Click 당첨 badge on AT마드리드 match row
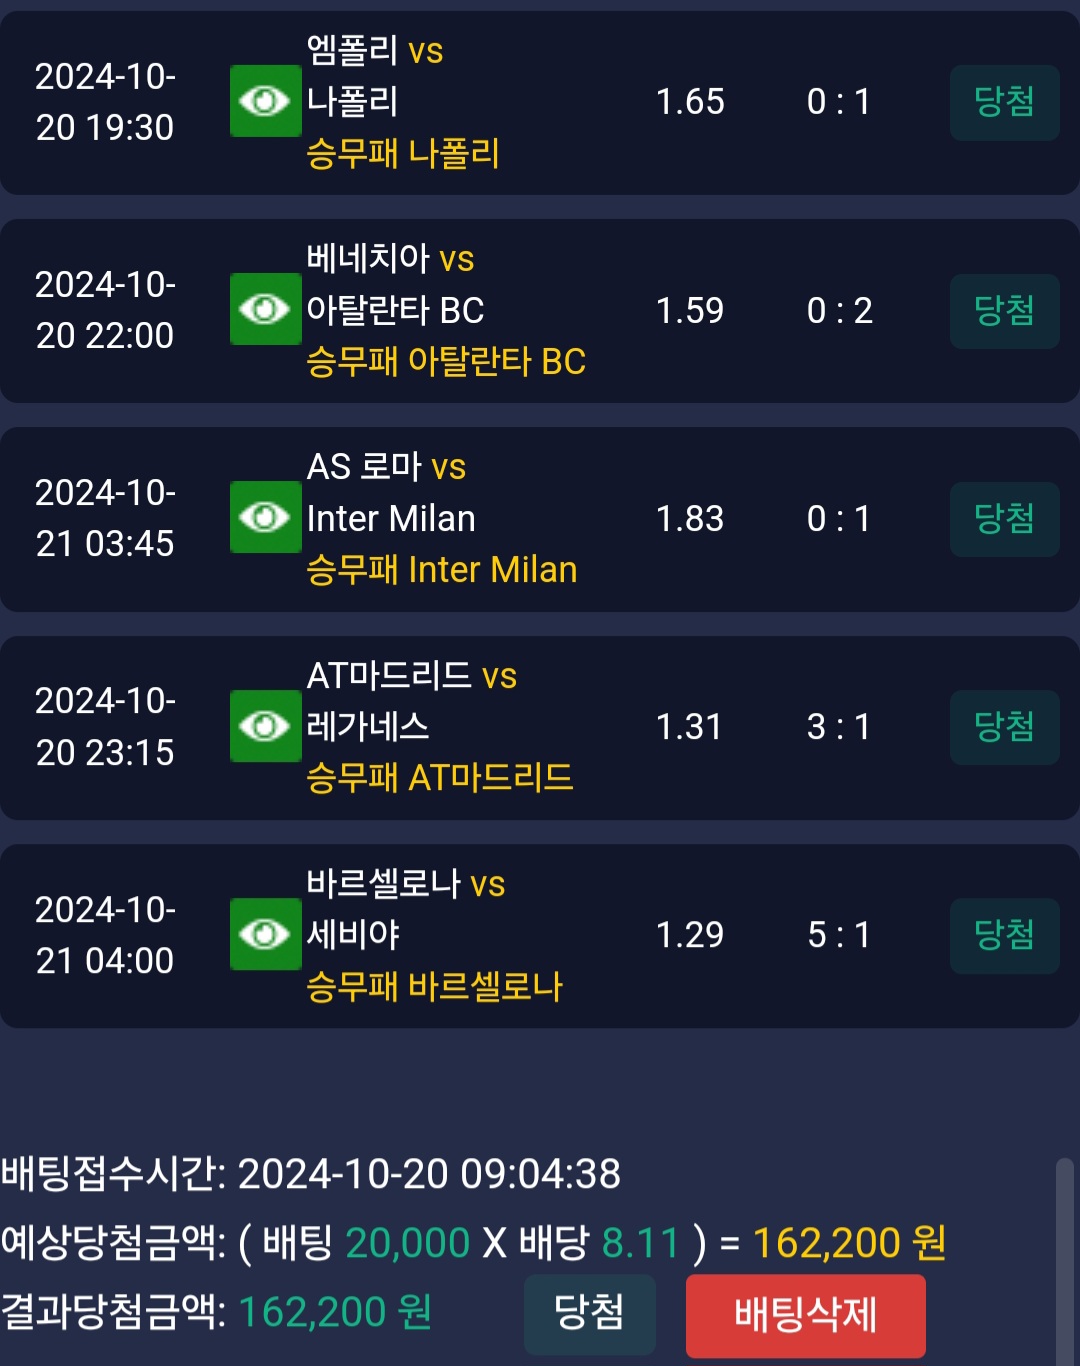 click(1004, 727)
